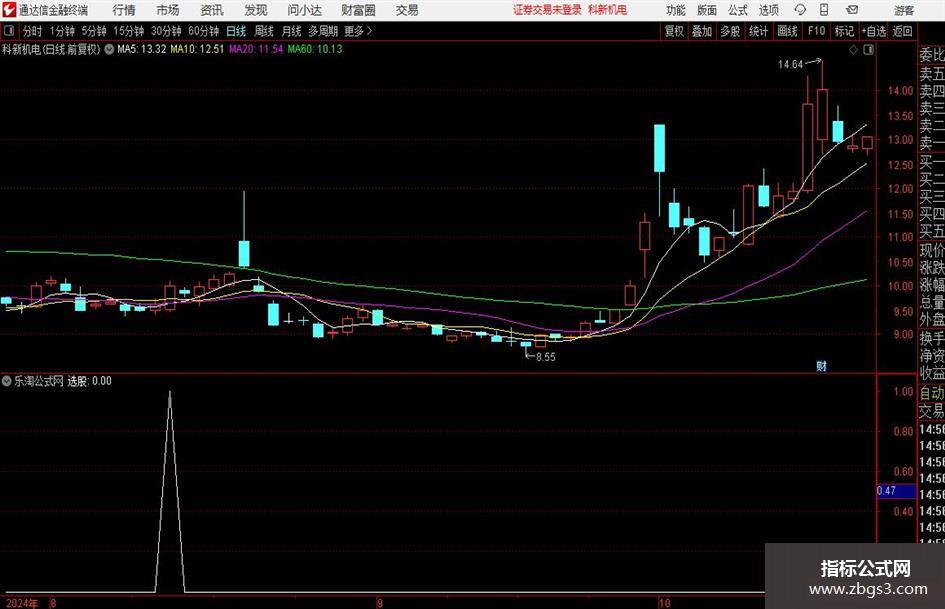Viewport: 945px width, 609px height.
Task: Open the 财富圈 menu
Action: pos(359,10)
